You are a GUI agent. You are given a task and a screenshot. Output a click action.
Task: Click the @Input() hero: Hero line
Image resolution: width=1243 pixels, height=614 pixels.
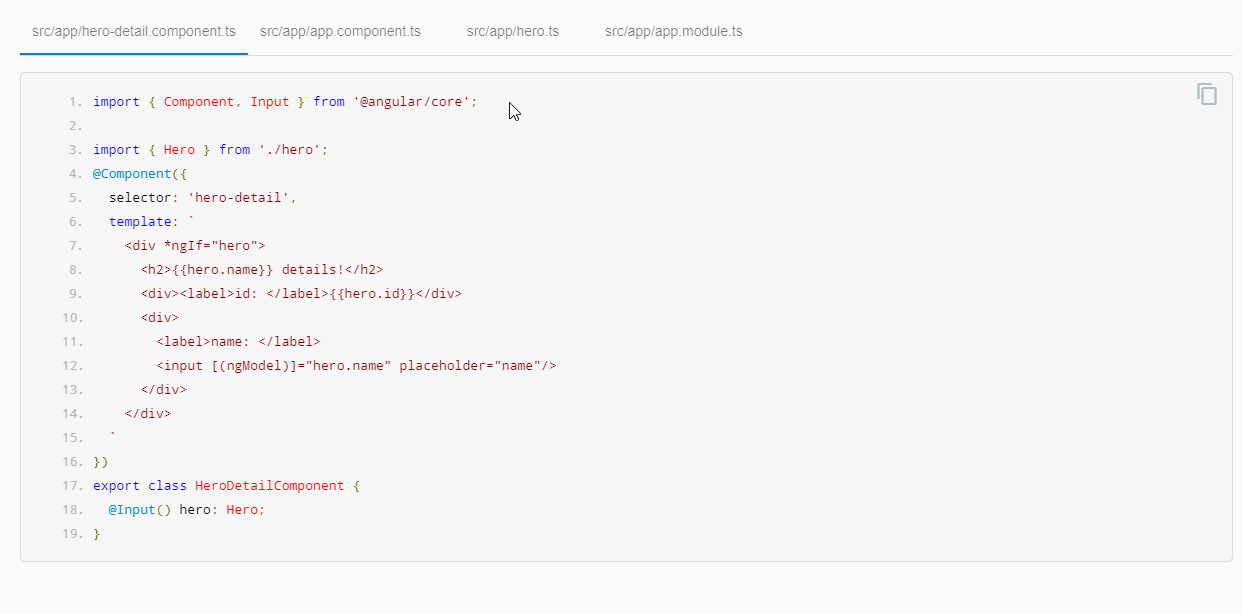click(187, 510)
